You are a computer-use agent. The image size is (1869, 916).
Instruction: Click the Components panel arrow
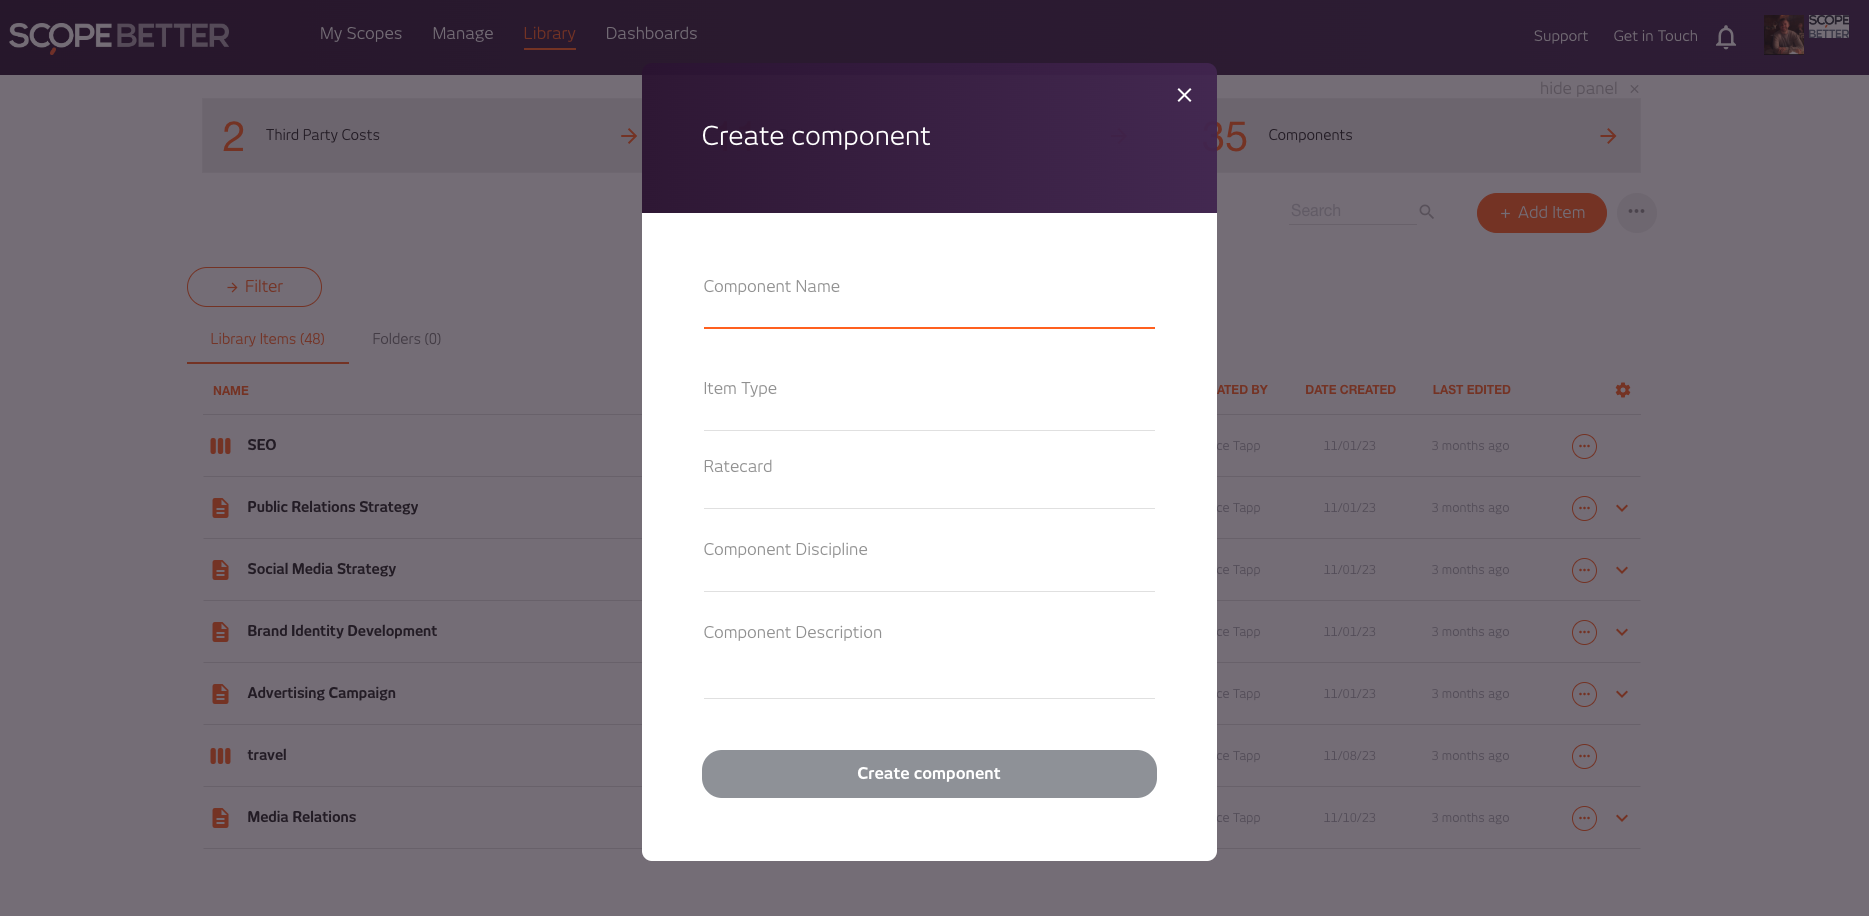click(x=1608, y=136)
